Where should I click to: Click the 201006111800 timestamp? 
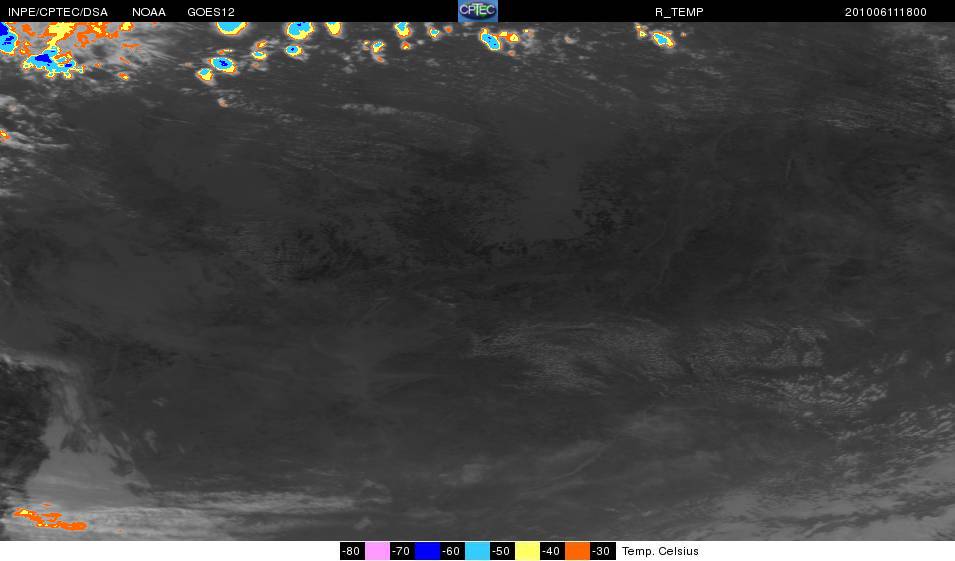click(x=886, y=12)
